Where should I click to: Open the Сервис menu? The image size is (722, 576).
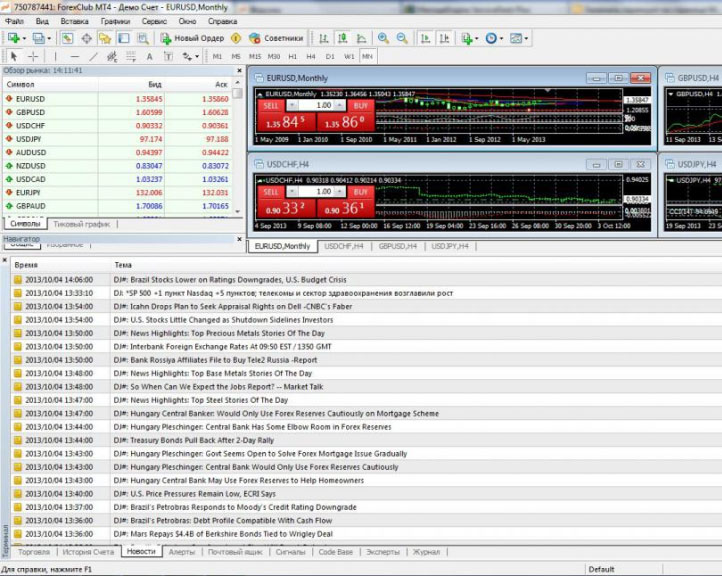tap(154, 21)
